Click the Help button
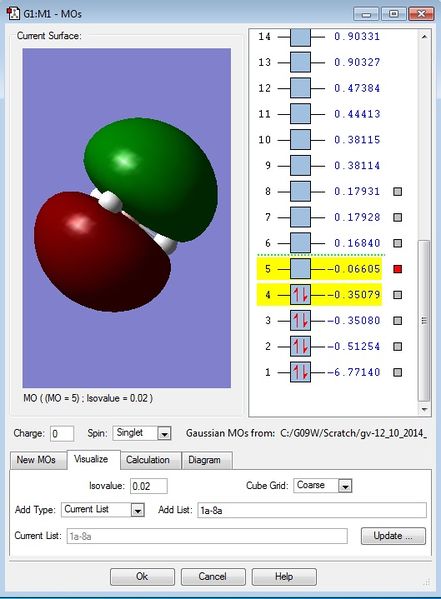 [284, 576]
